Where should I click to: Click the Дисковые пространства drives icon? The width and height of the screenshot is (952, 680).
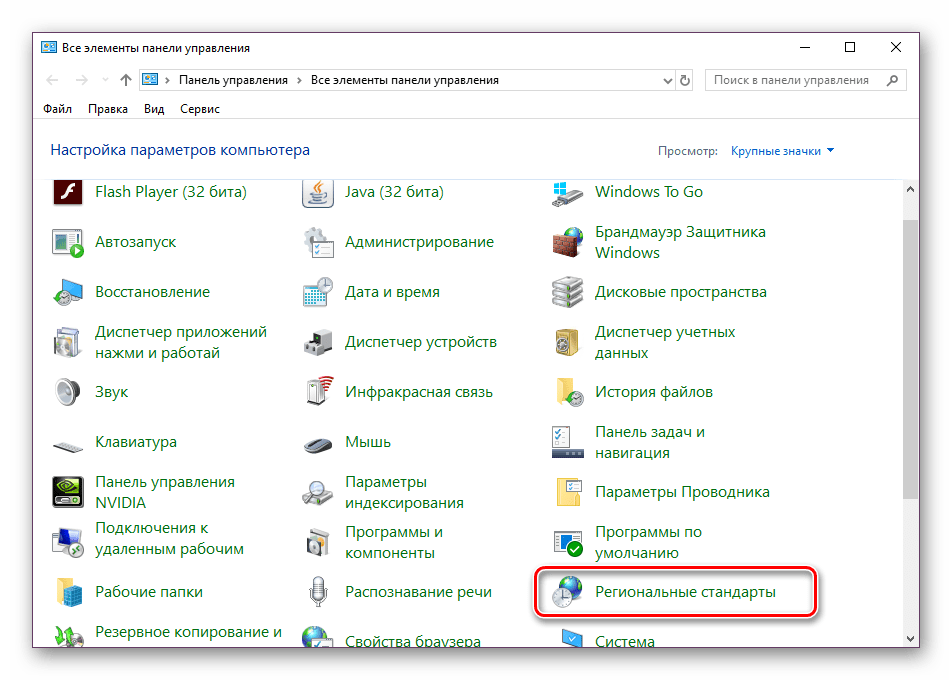568,293
